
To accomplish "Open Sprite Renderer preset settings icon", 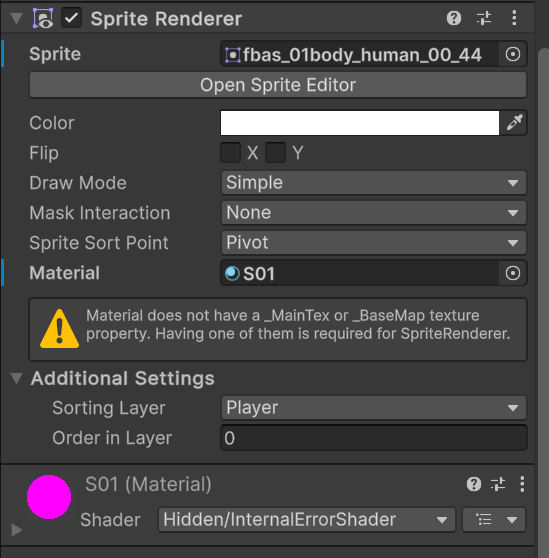I will [x=484, y=18].
